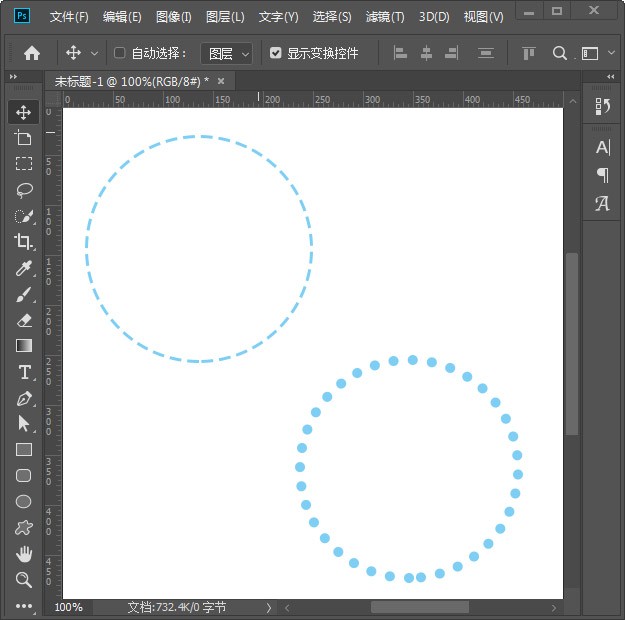Open the 图像(I) menu

coord(173,17)
